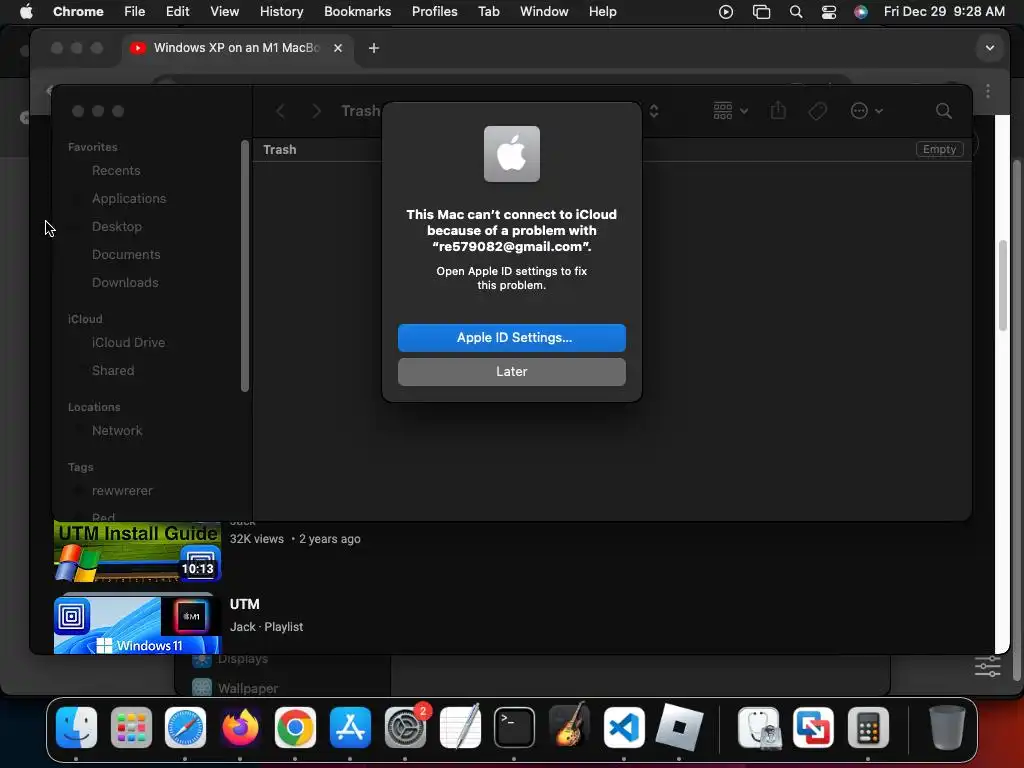
Task: Open the Apple menu
Action: coord(26,11)
